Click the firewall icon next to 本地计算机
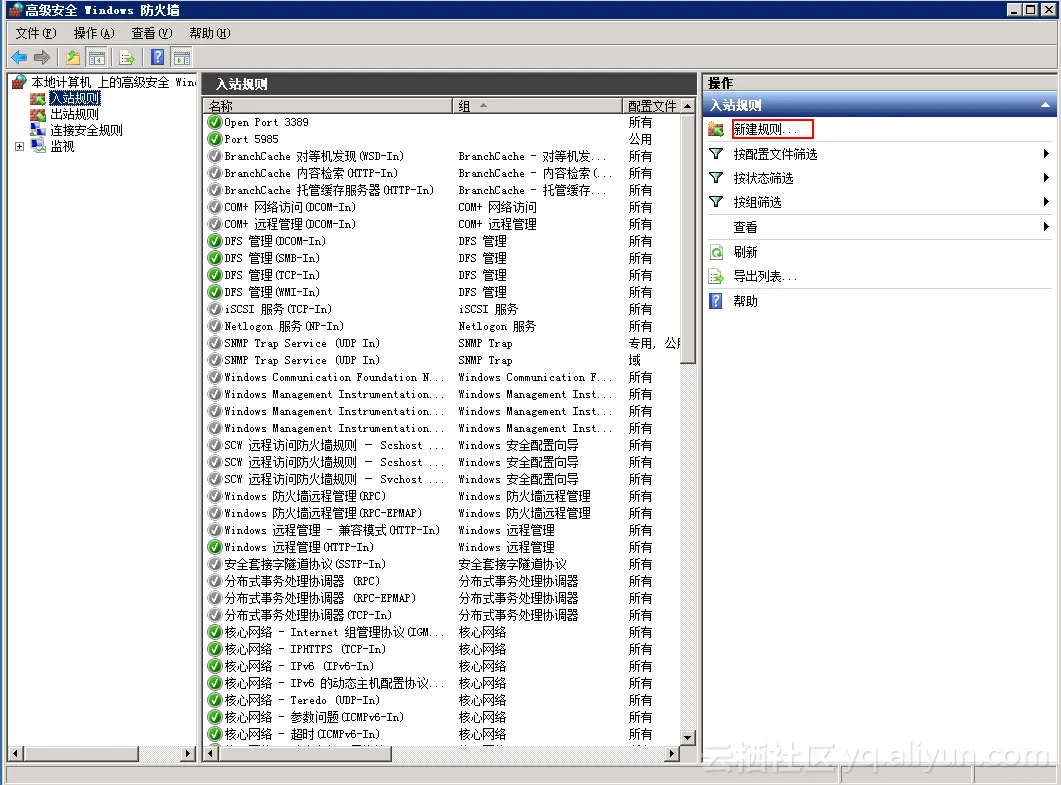 pos(20,82)
